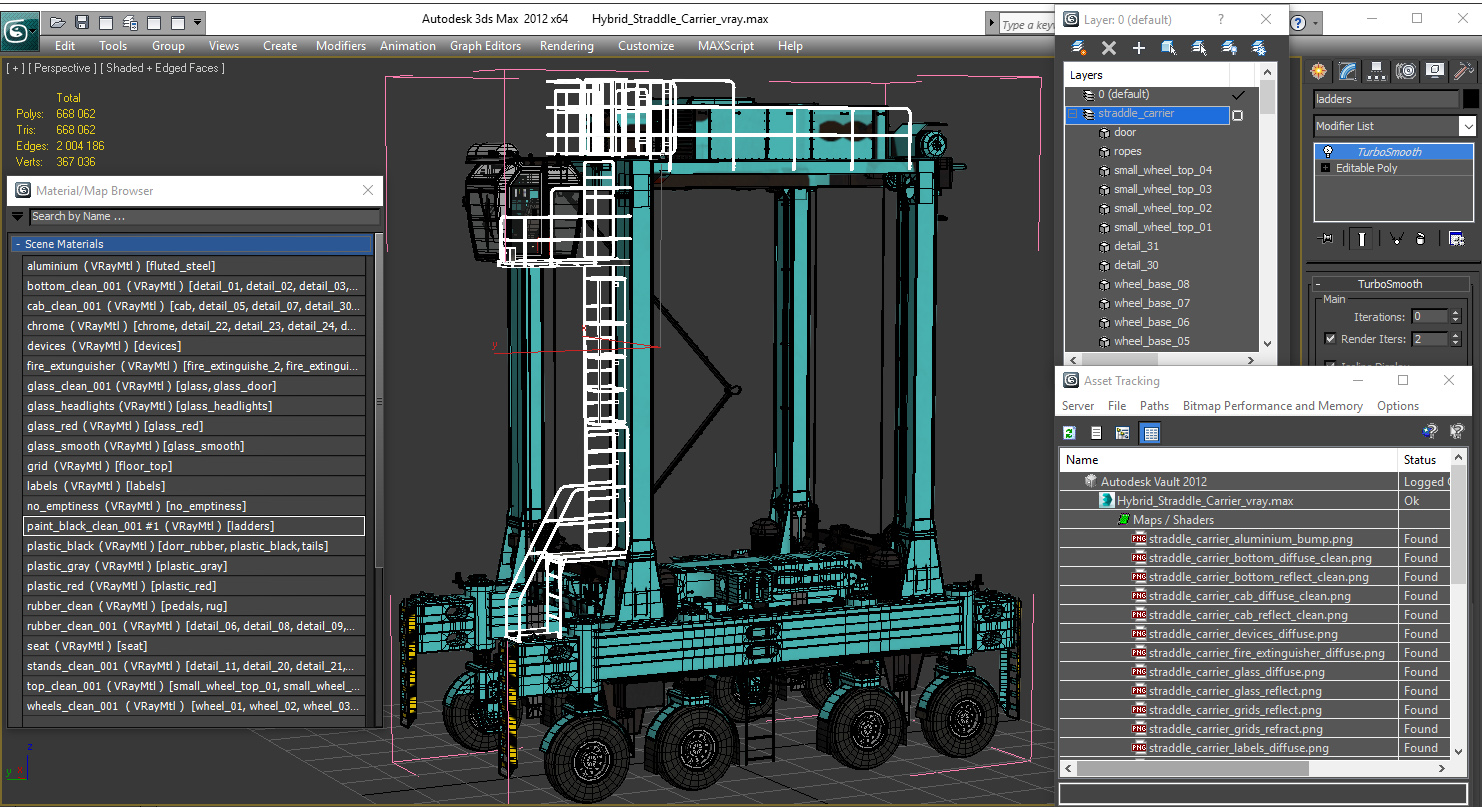Open the Rendering menu
Viewport: 1482px width, 810px height.
(x=567, y=46)
